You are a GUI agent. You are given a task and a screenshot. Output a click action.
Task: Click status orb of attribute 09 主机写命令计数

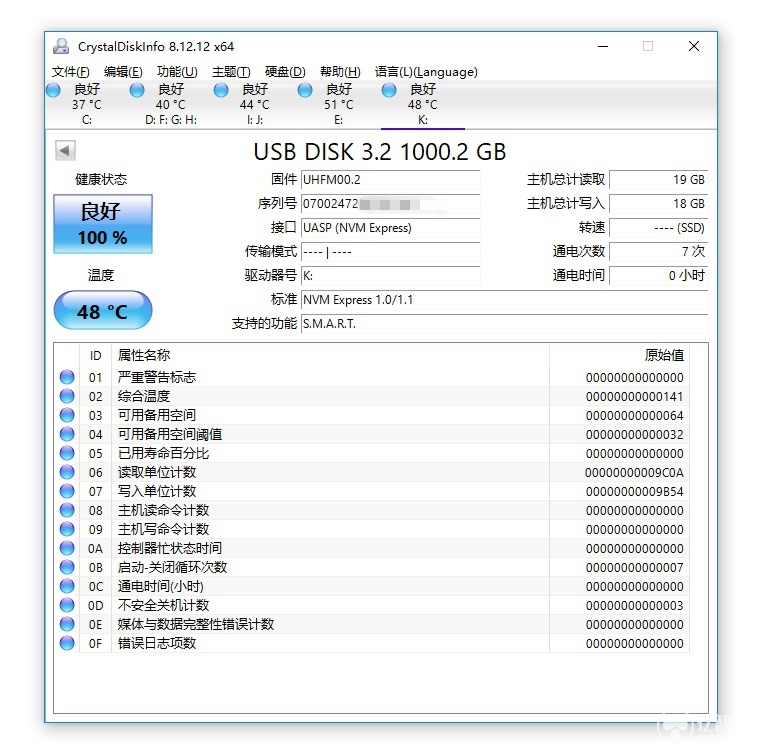[x=67, y=529]
